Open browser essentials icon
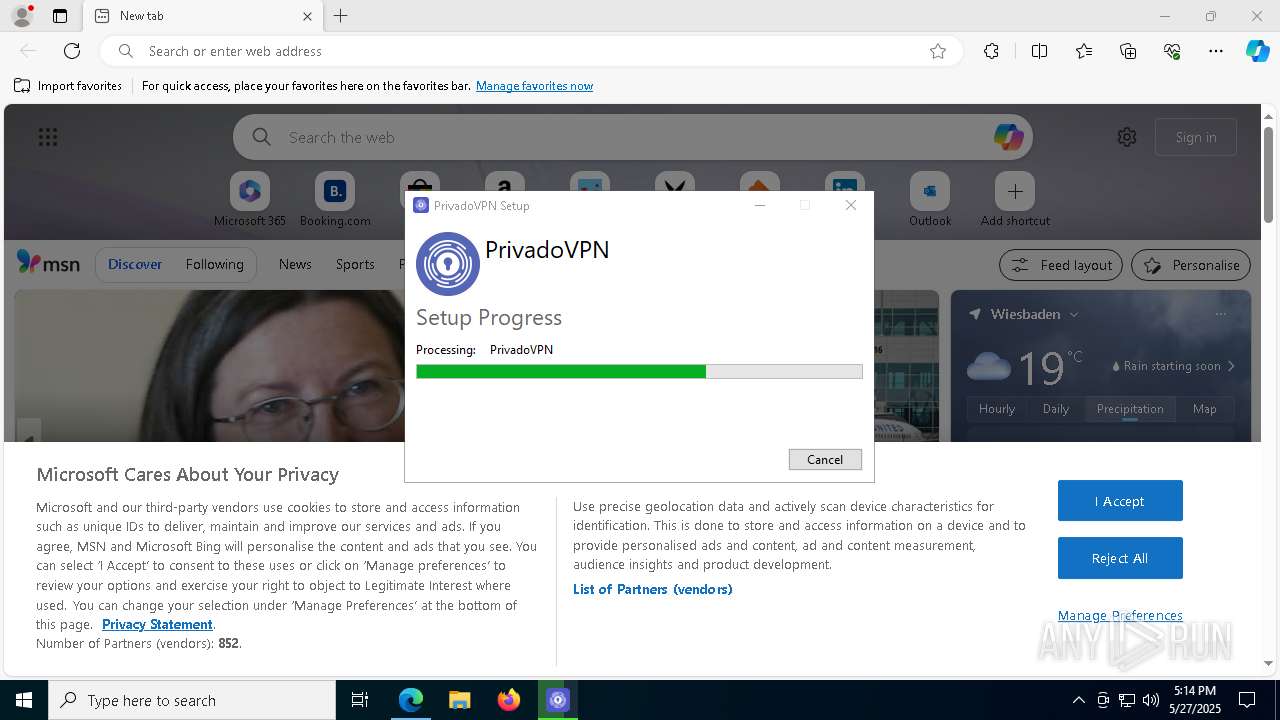1280x720 pixels. pyautogui.click(x=1172, y=51)
